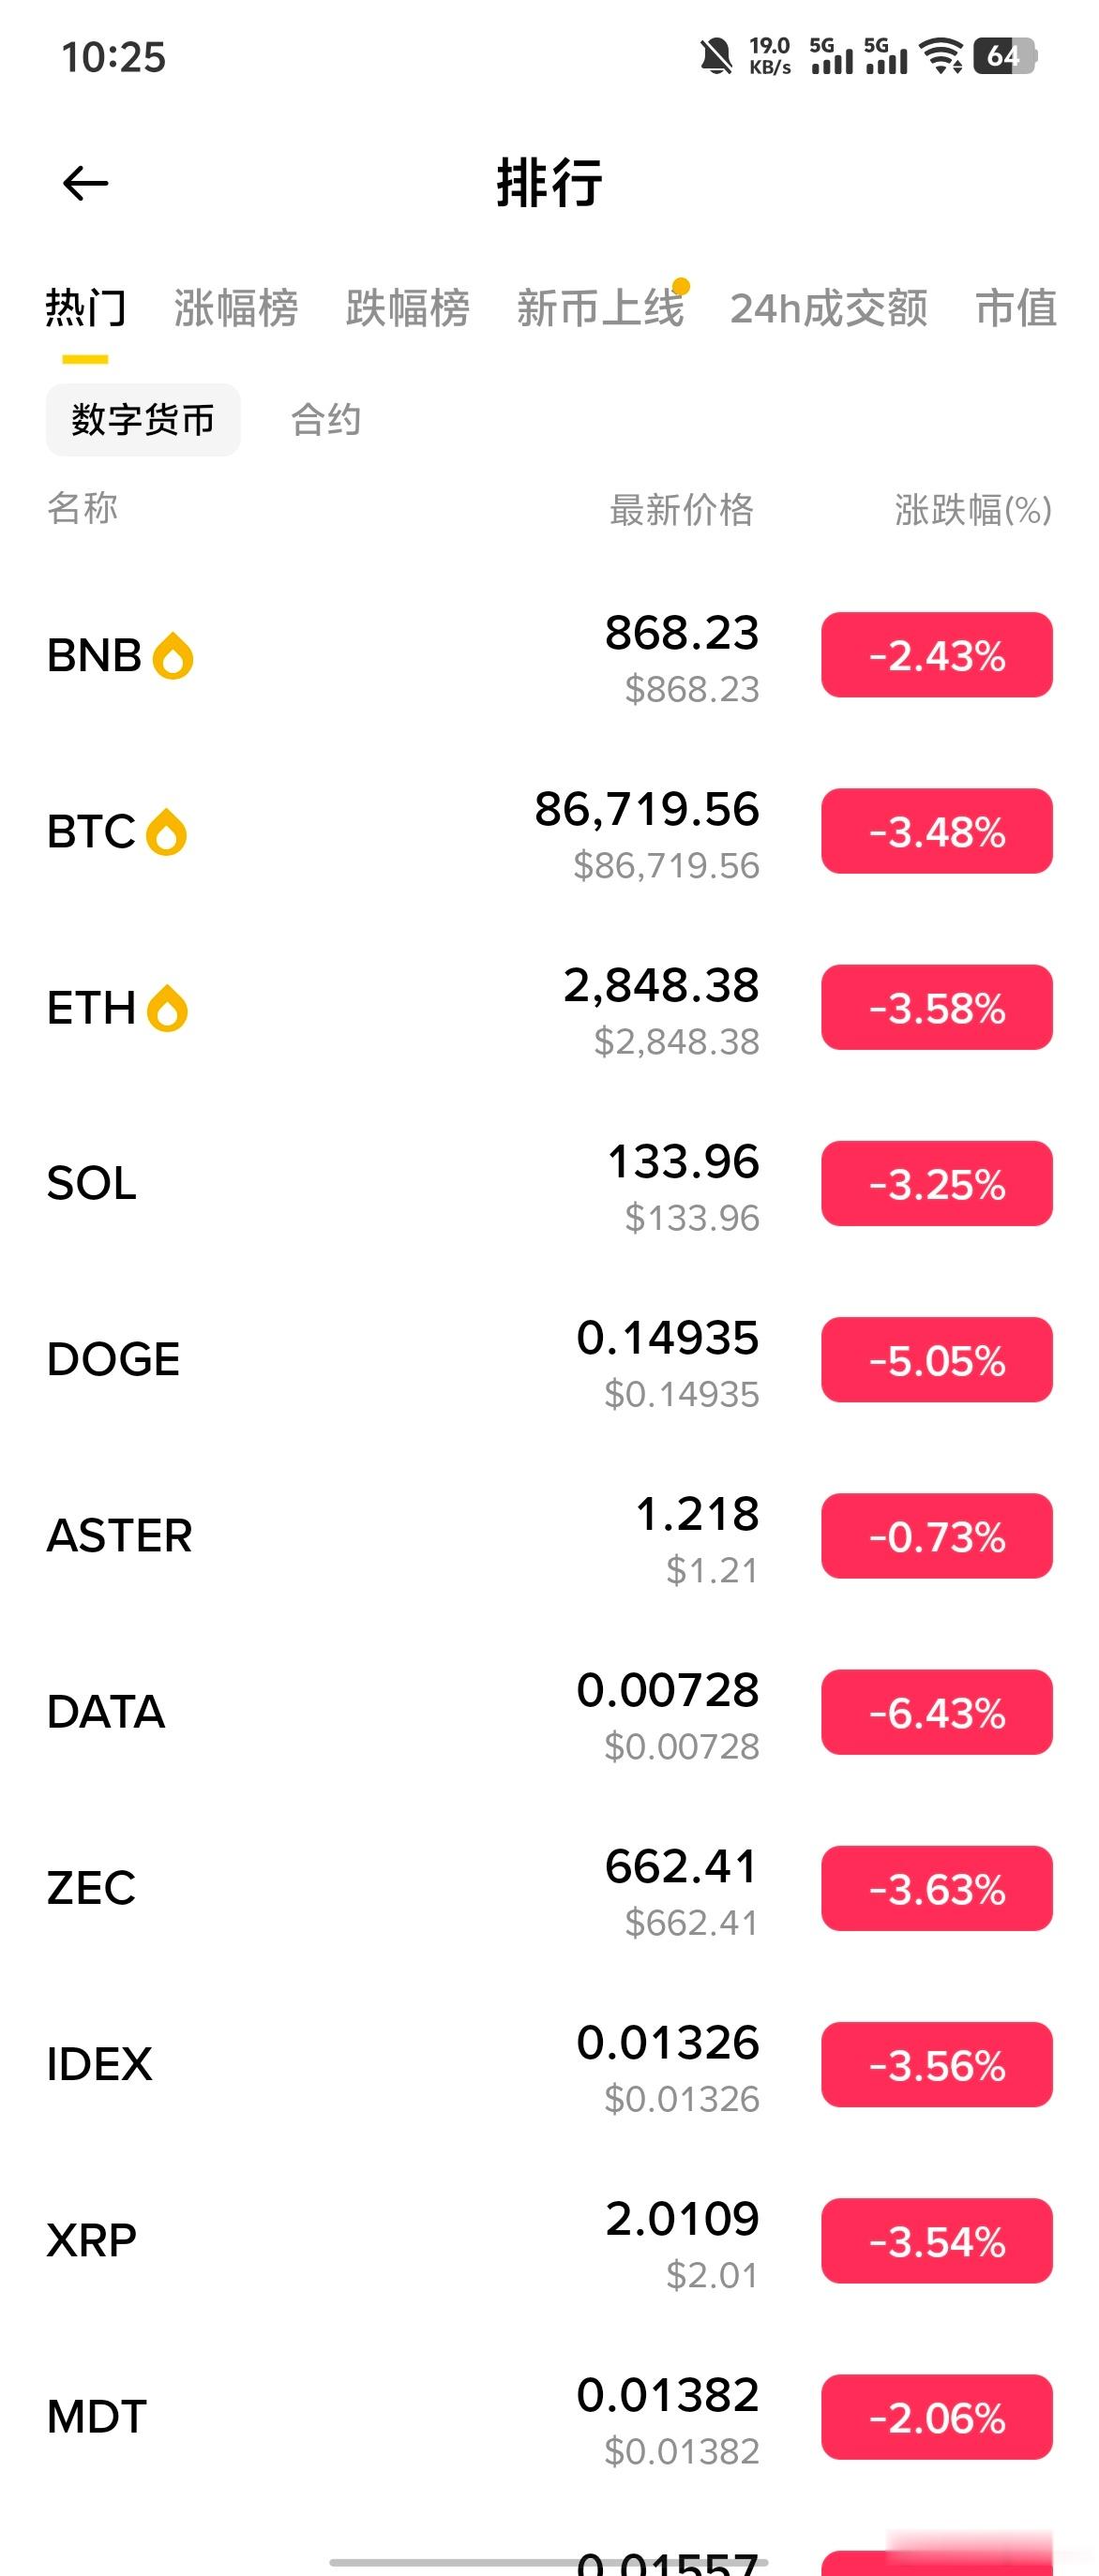Tap the battery level indicator
Image resolution: width=1099 pixels, height=2576 pixels.
point(1005,56)
